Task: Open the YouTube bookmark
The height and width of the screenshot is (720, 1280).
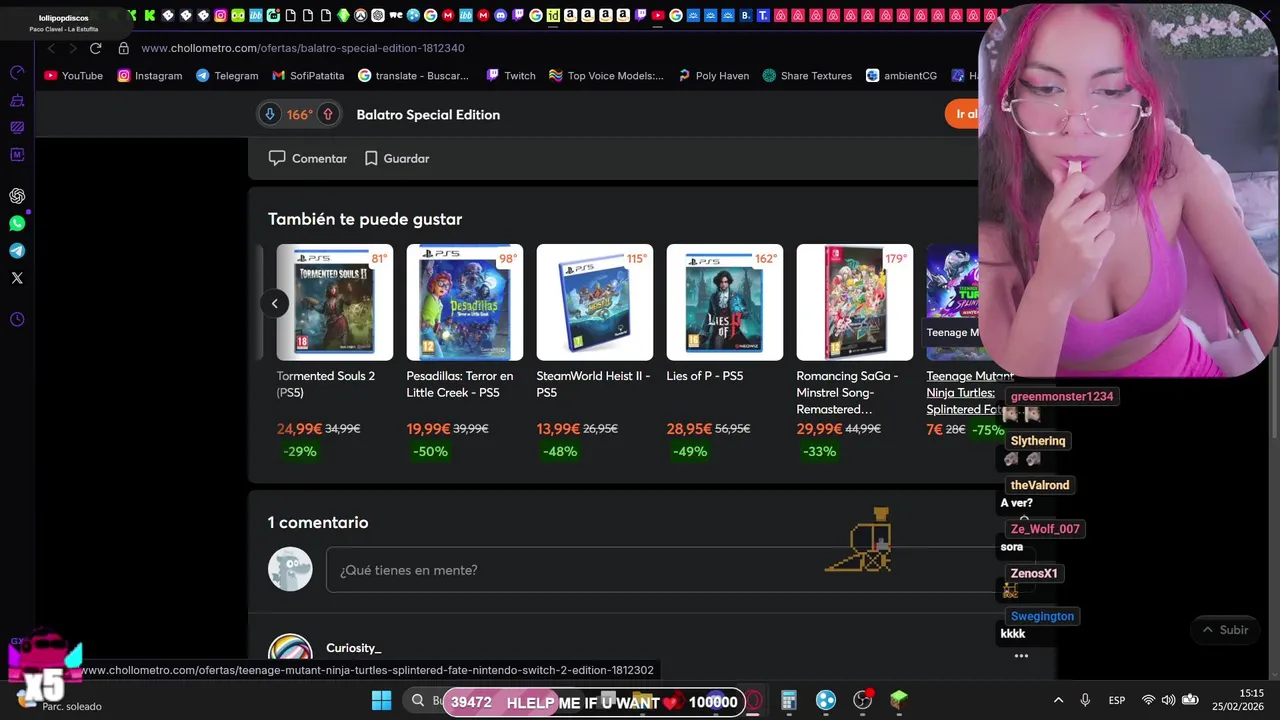Action: pyautogui.click(x=74, y=76)
